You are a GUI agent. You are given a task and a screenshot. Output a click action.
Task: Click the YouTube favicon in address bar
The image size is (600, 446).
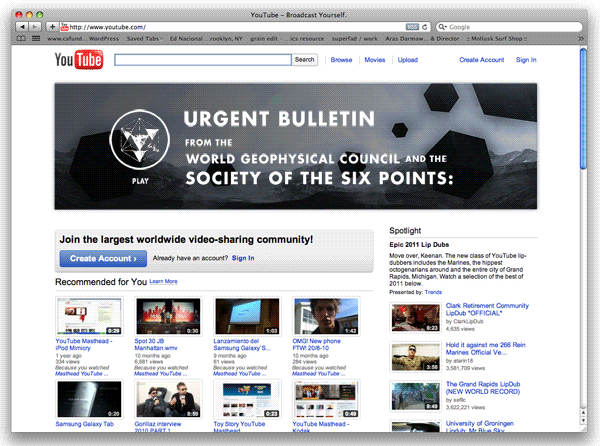[x=65, y=27]
